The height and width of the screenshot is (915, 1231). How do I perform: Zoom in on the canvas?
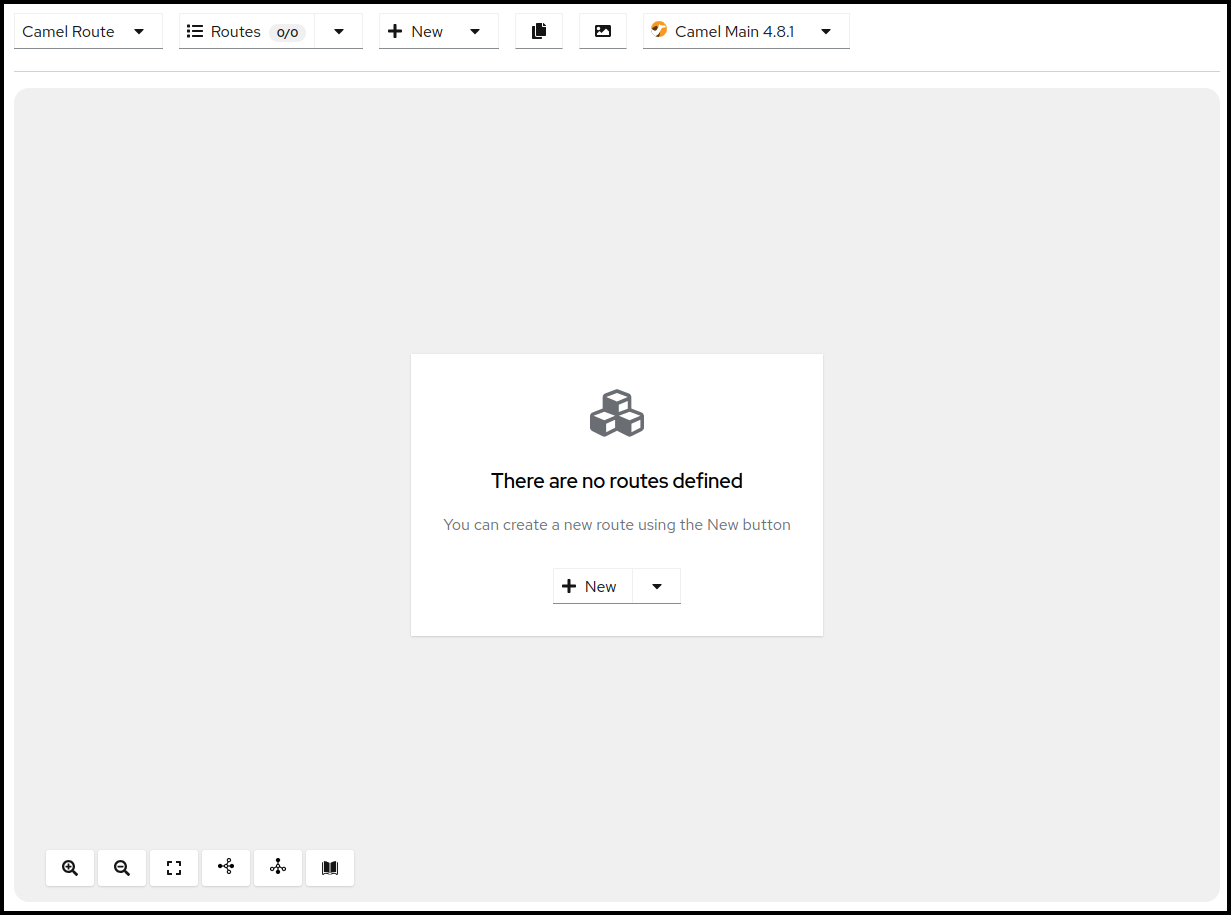point(70,868)
